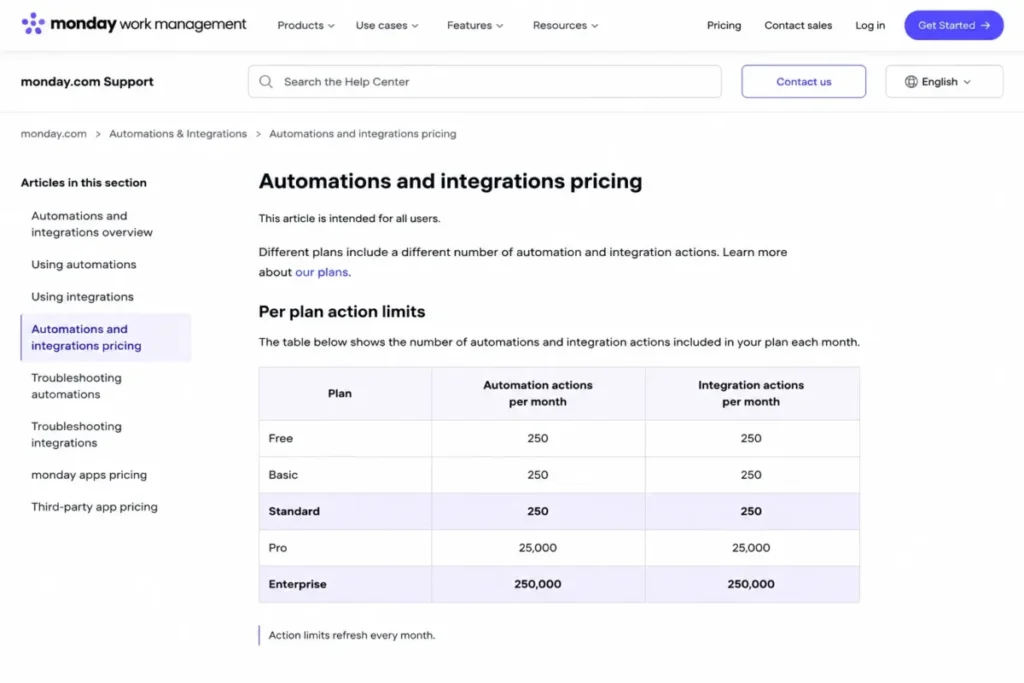Open Automations & Integrations breadcrumb
The height and width of the screenshot is (683, 1024).
click(178, 134)
